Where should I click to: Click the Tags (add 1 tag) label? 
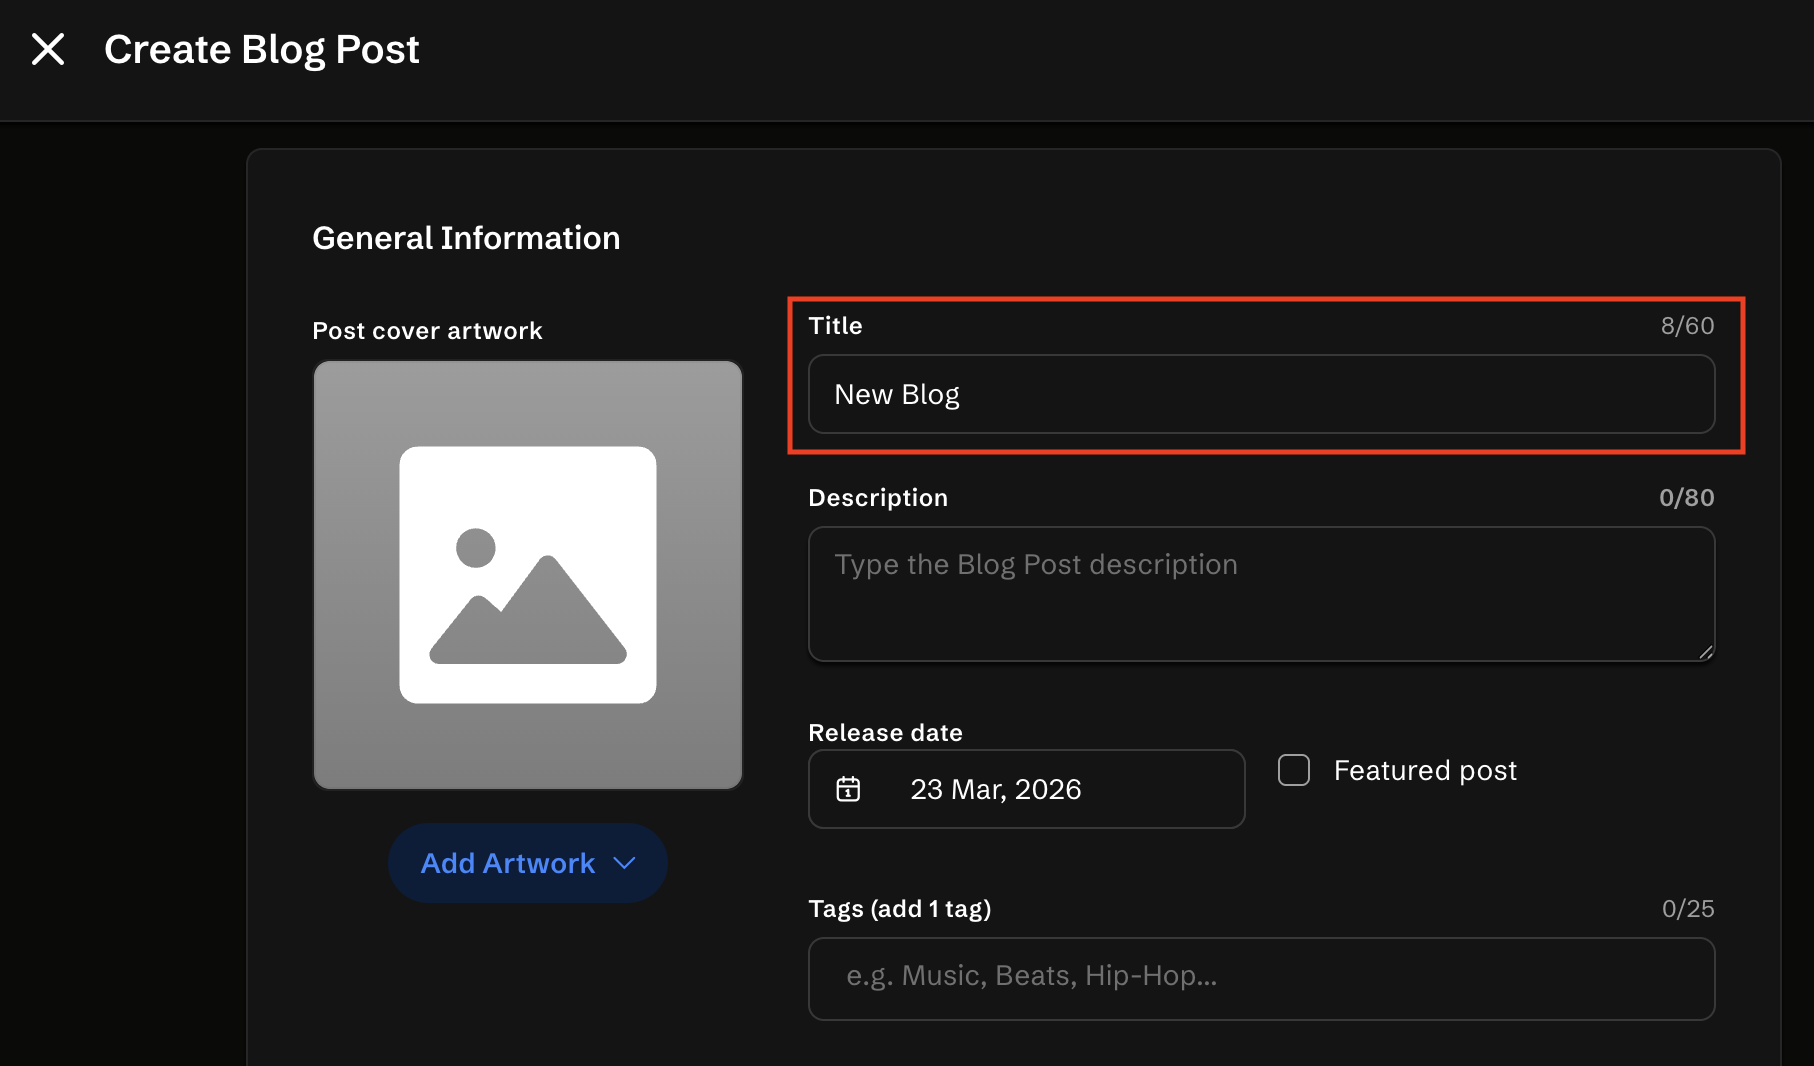[899, 909]
